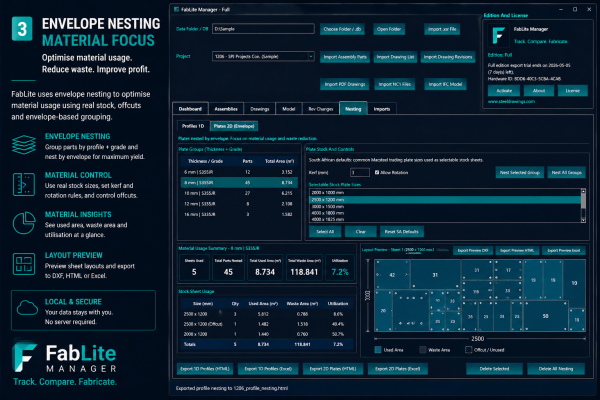
Task: Click the Local & Secure cloud icon
Action: pyautogui.click(x=27, y=308)
